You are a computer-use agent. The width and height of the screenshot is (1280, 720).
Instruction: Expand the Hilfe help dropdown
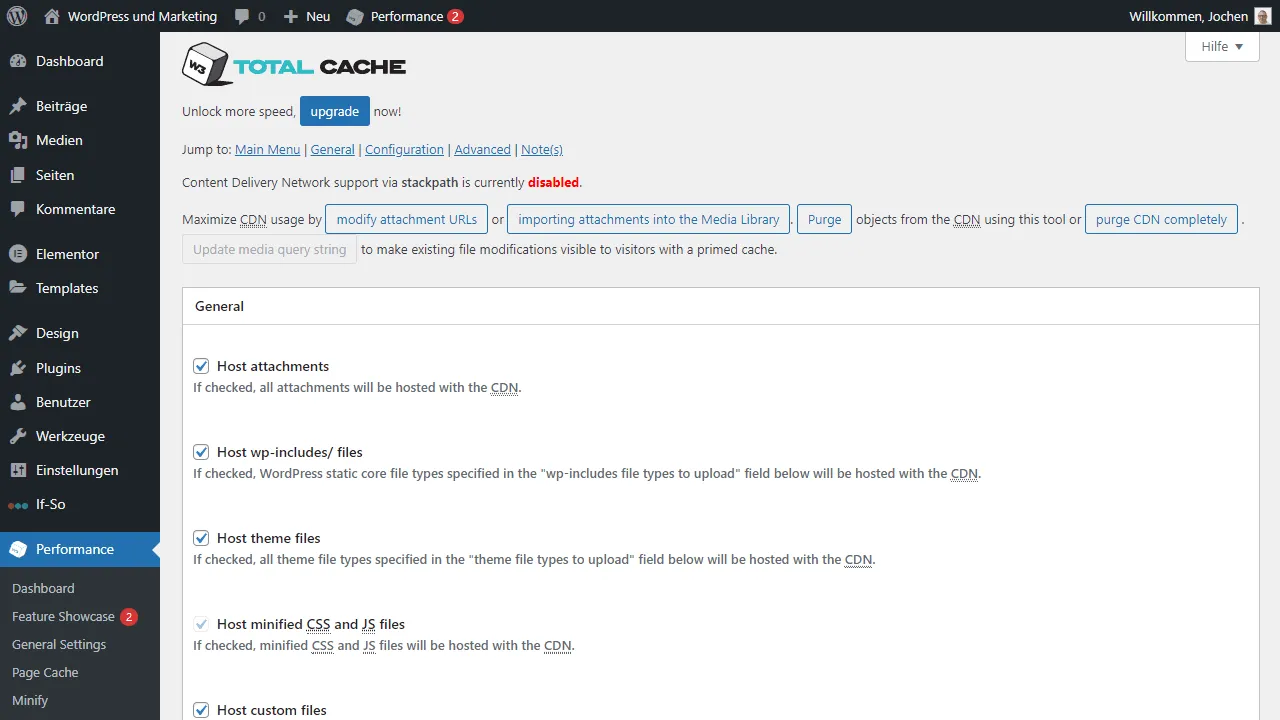pyautogui.click(x=1222, y=46)
